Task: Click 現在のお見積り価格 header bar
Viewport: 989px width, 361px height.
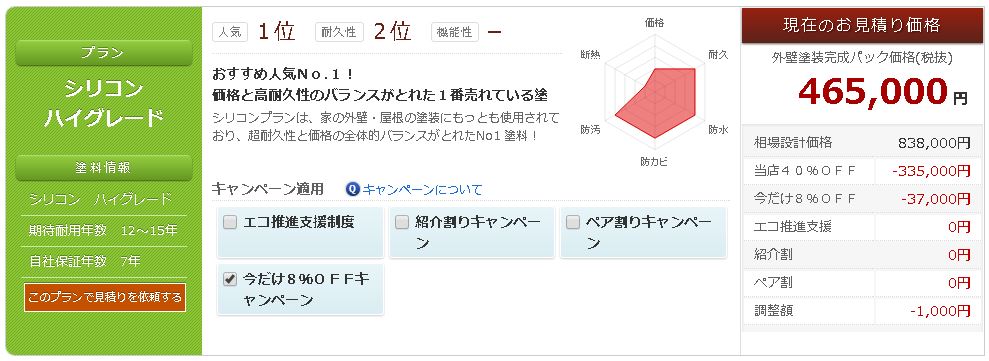Action: coord(862,25)
